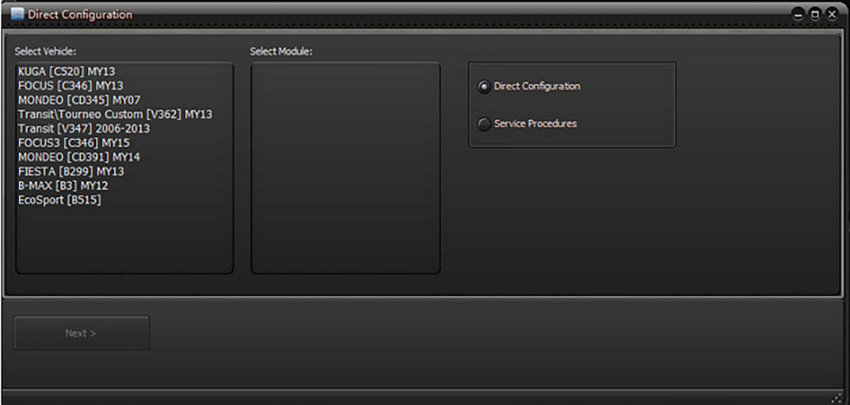Pick Transit\Tourneo Custom [V362] MY13

tap(115, 114)
